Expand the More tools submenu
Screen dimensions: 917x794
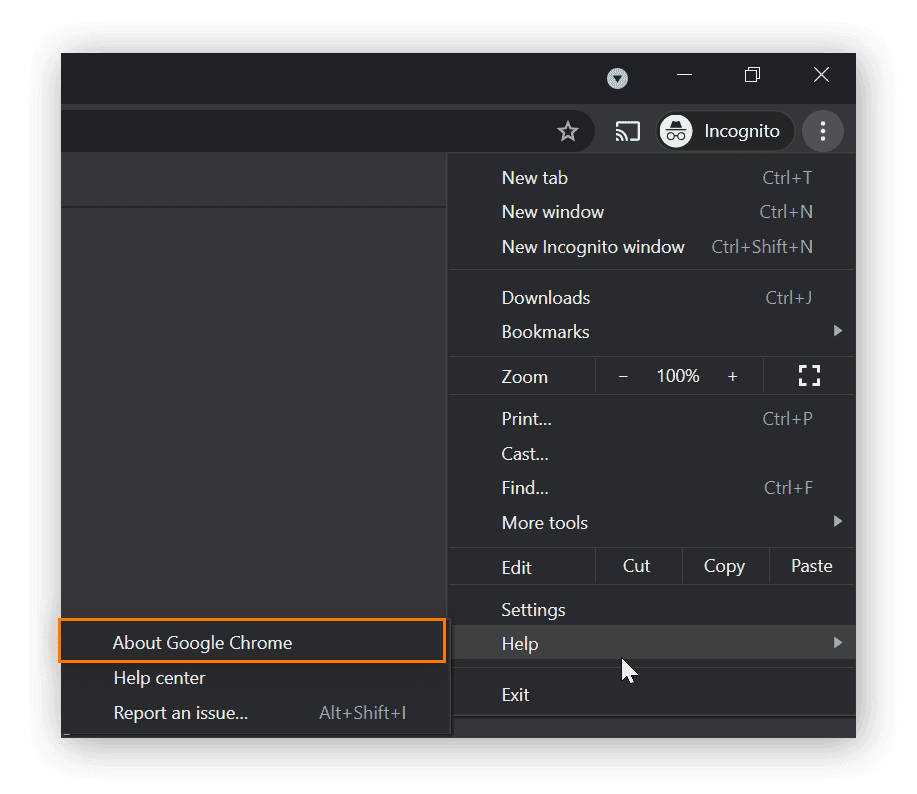[651, 522]
